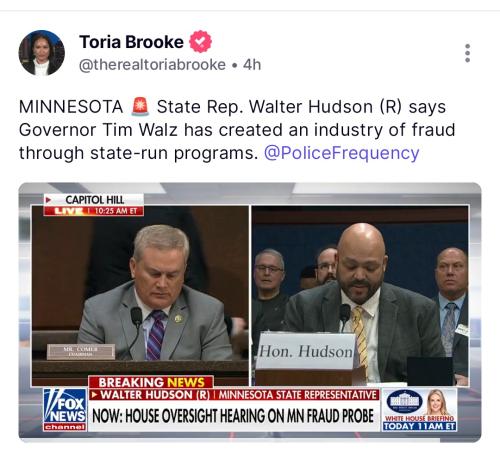
Task: Click the Breaking News banner label
Action: point(151,382)
